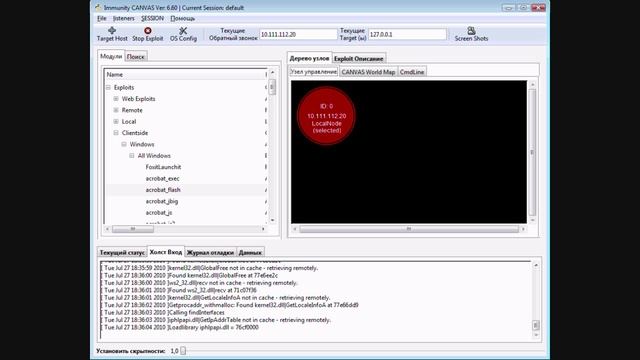Collapse the All Windows node

tap(131, 156)
